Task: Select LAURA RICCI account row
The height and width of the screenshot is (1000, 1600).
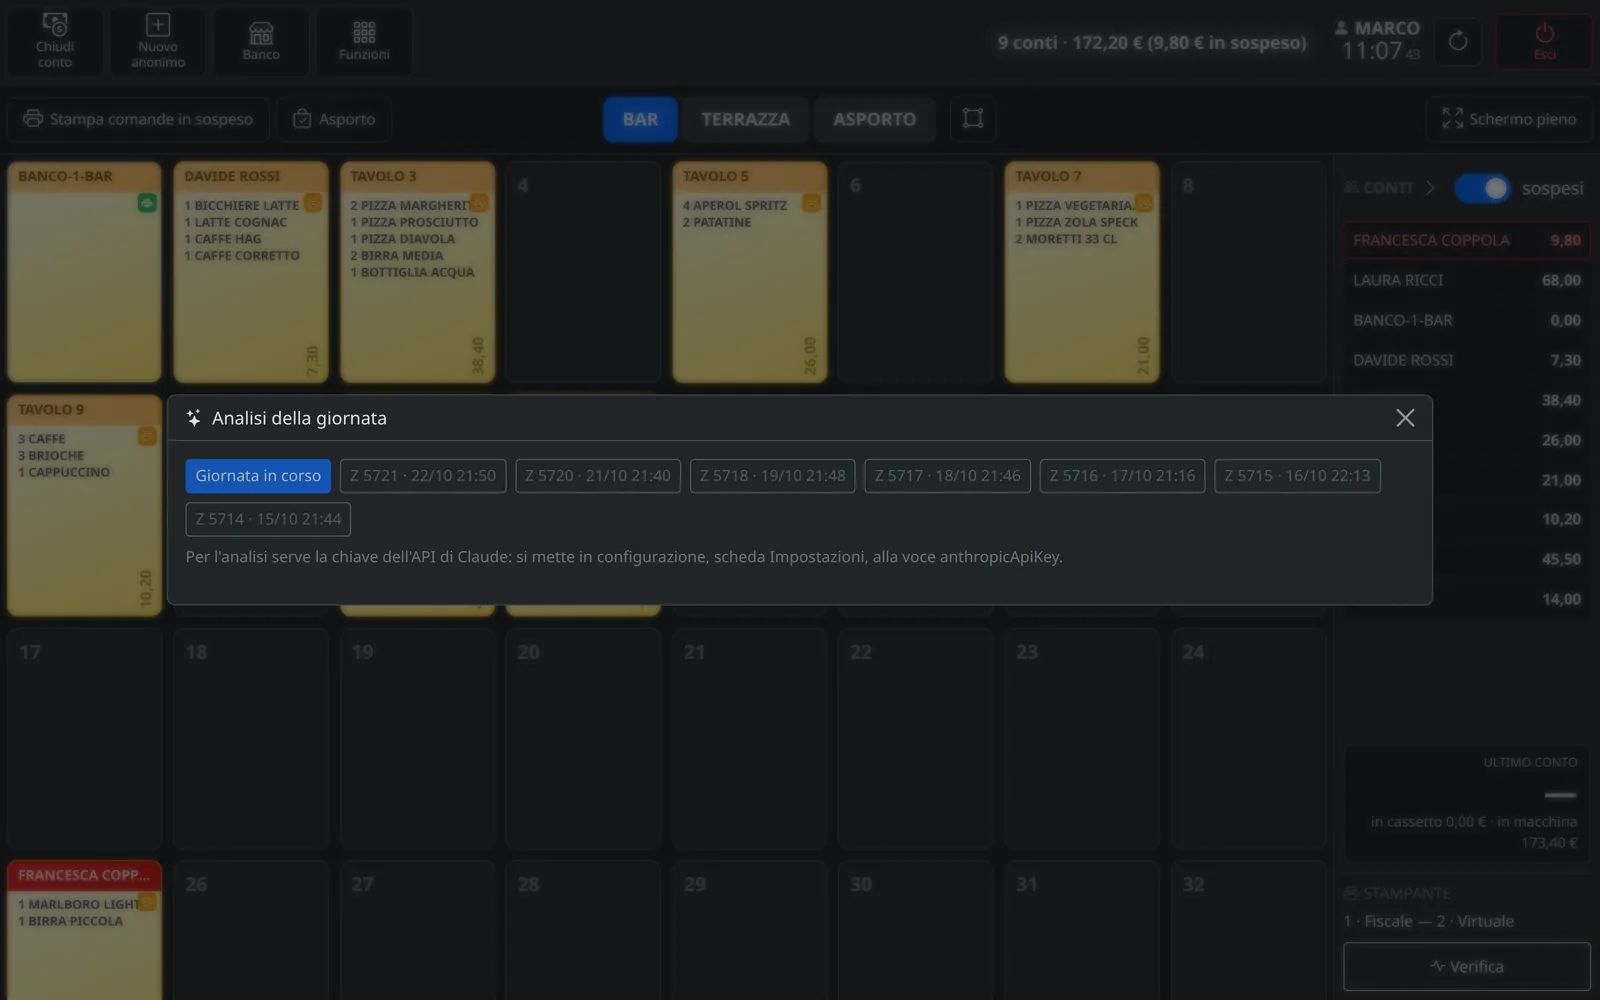Action: [1466, 280]
